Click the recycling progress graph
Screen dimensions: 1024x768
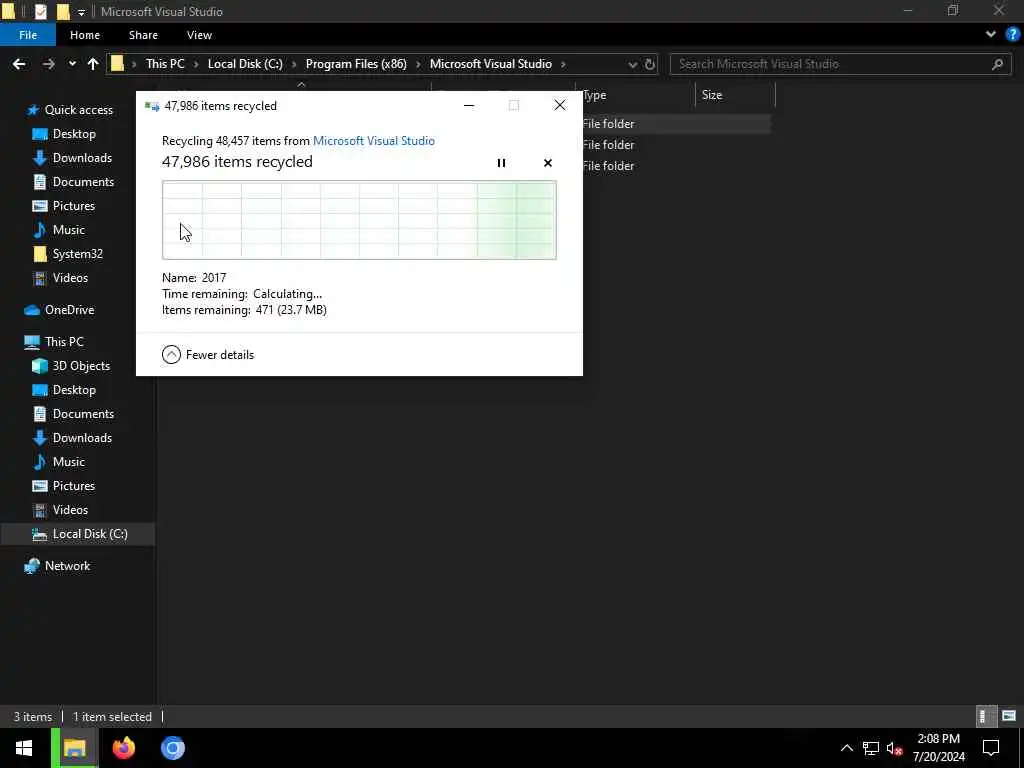coord(359,220)
